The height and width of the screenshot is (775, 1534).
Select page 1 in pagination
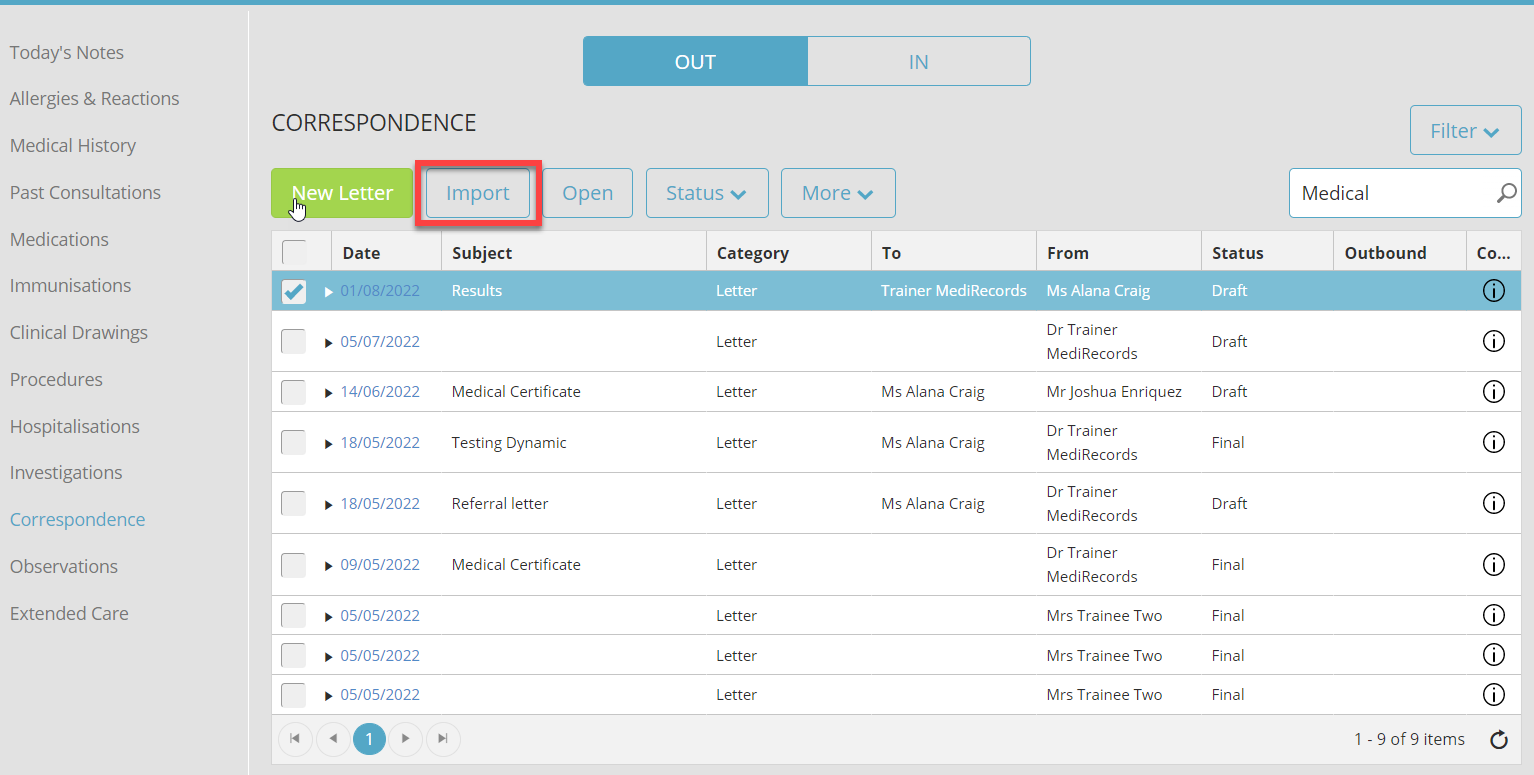[x=369, y=739]
